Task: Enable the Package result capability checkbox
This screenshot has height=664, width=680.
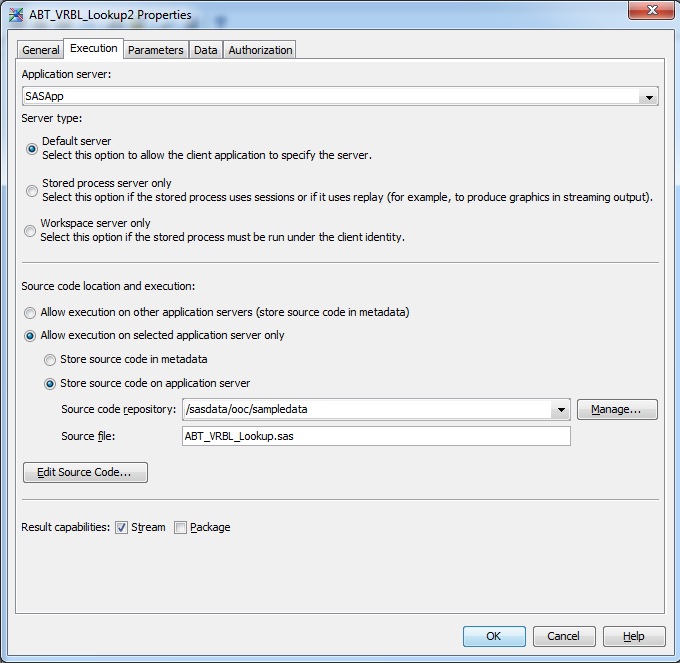Action: pos(180,527)
